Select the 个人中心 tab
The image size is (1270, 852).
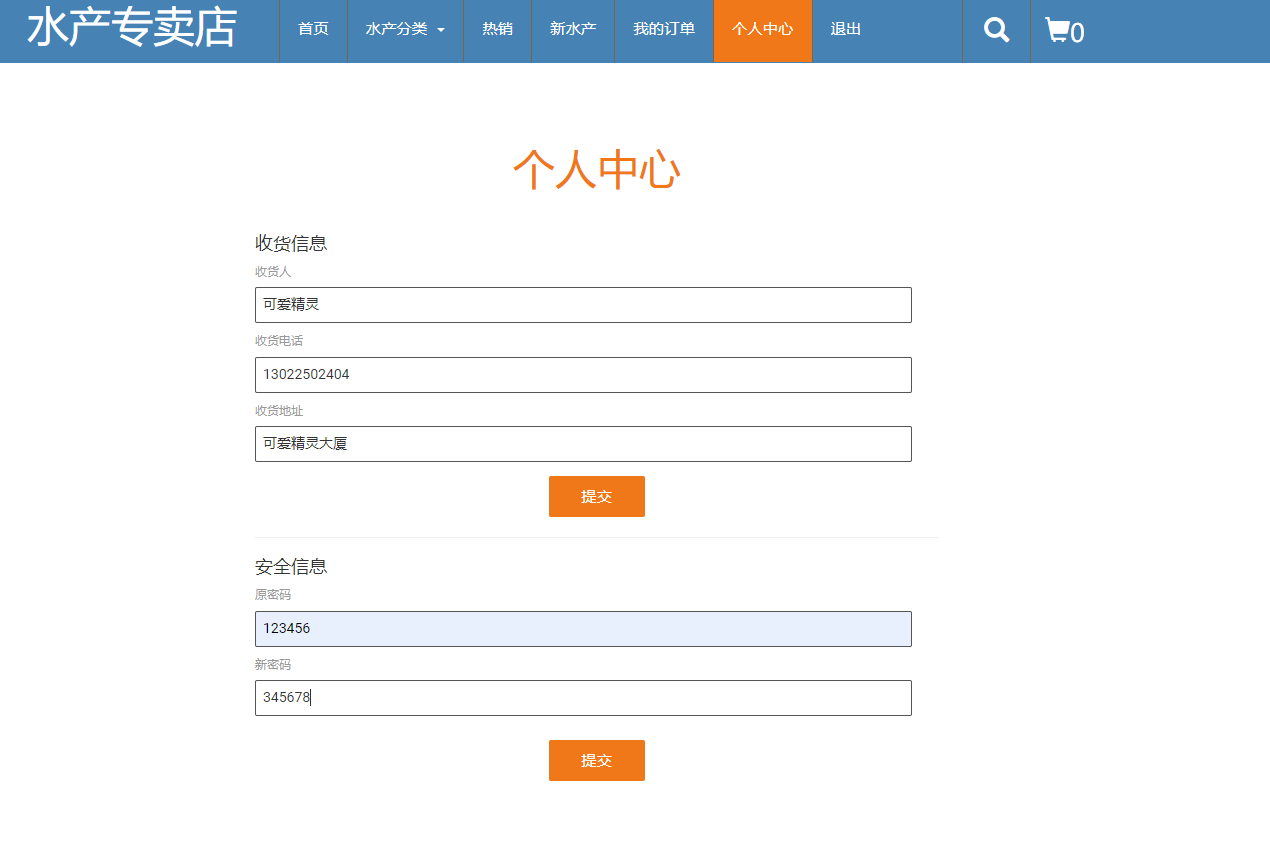pos(762,29)
